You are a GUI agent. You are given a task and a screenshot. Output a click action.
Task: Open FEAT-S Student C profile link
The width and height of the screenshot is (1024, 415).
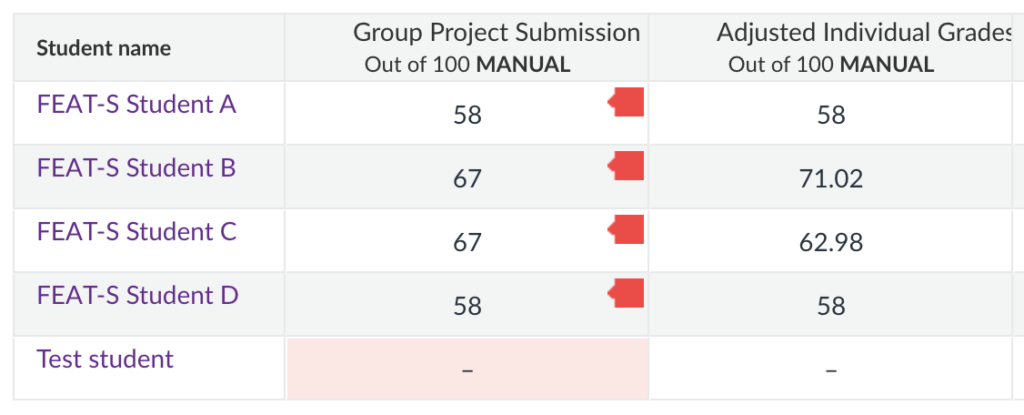pyautogui.click(x=136, y=232)
